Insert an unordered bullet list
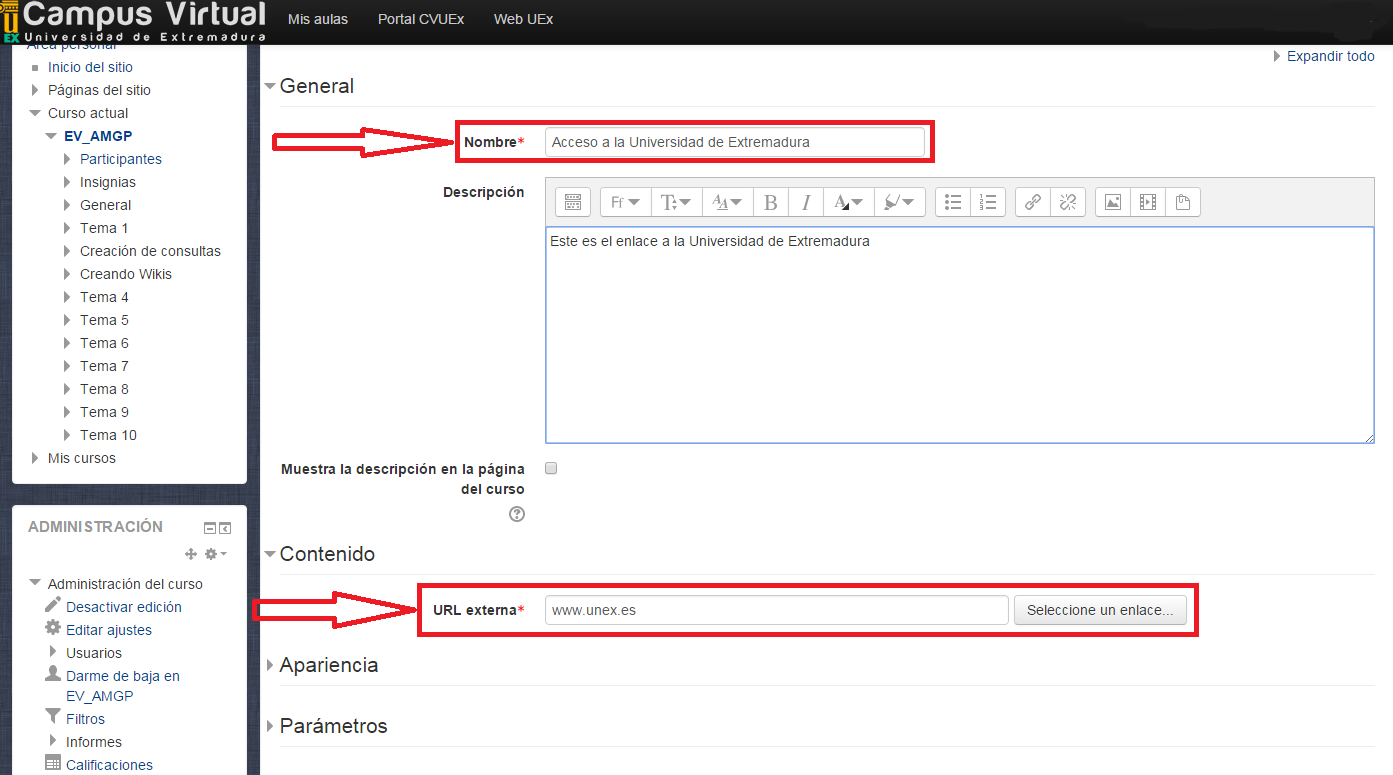 click(x=953, y=203)
